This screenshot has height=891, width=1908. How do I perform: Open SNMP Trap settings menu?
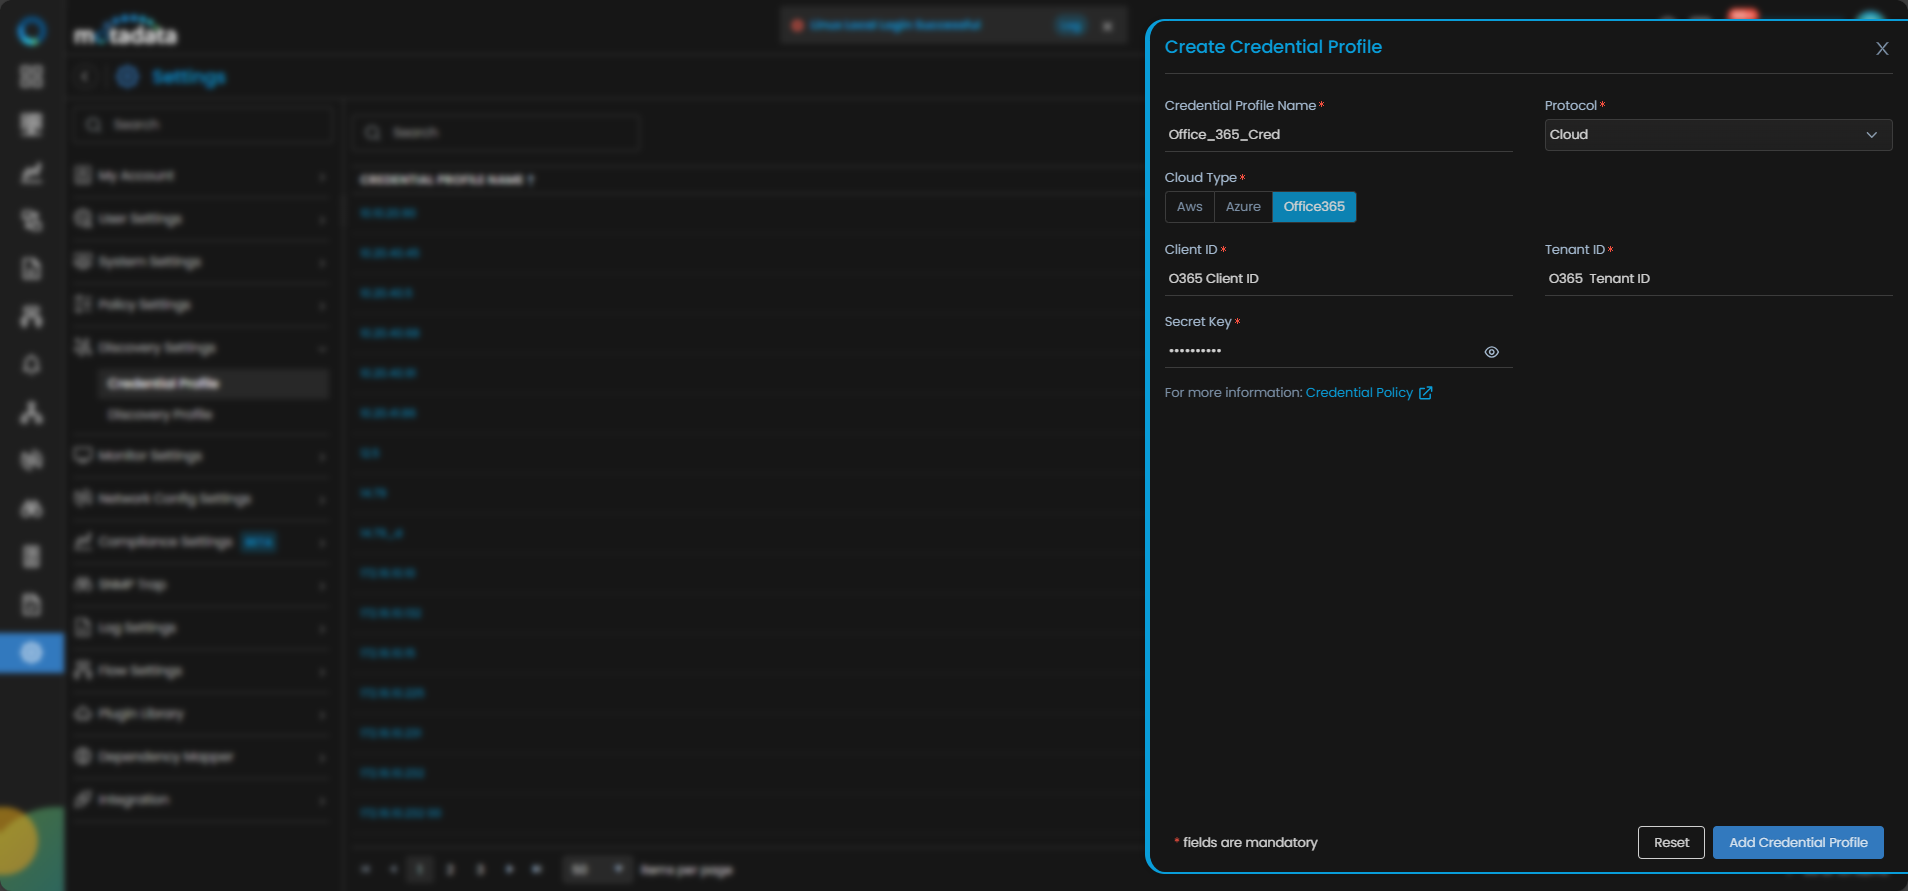[201, 585]
